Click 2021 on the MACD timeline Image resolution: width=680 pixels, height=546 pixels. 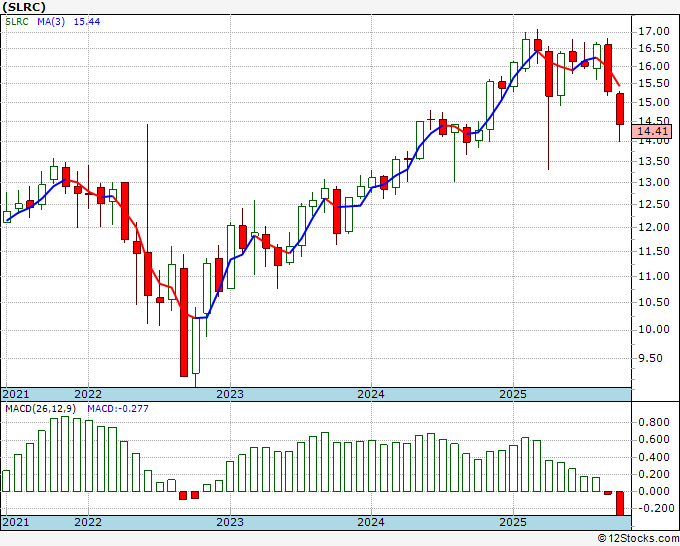(16, 522)
